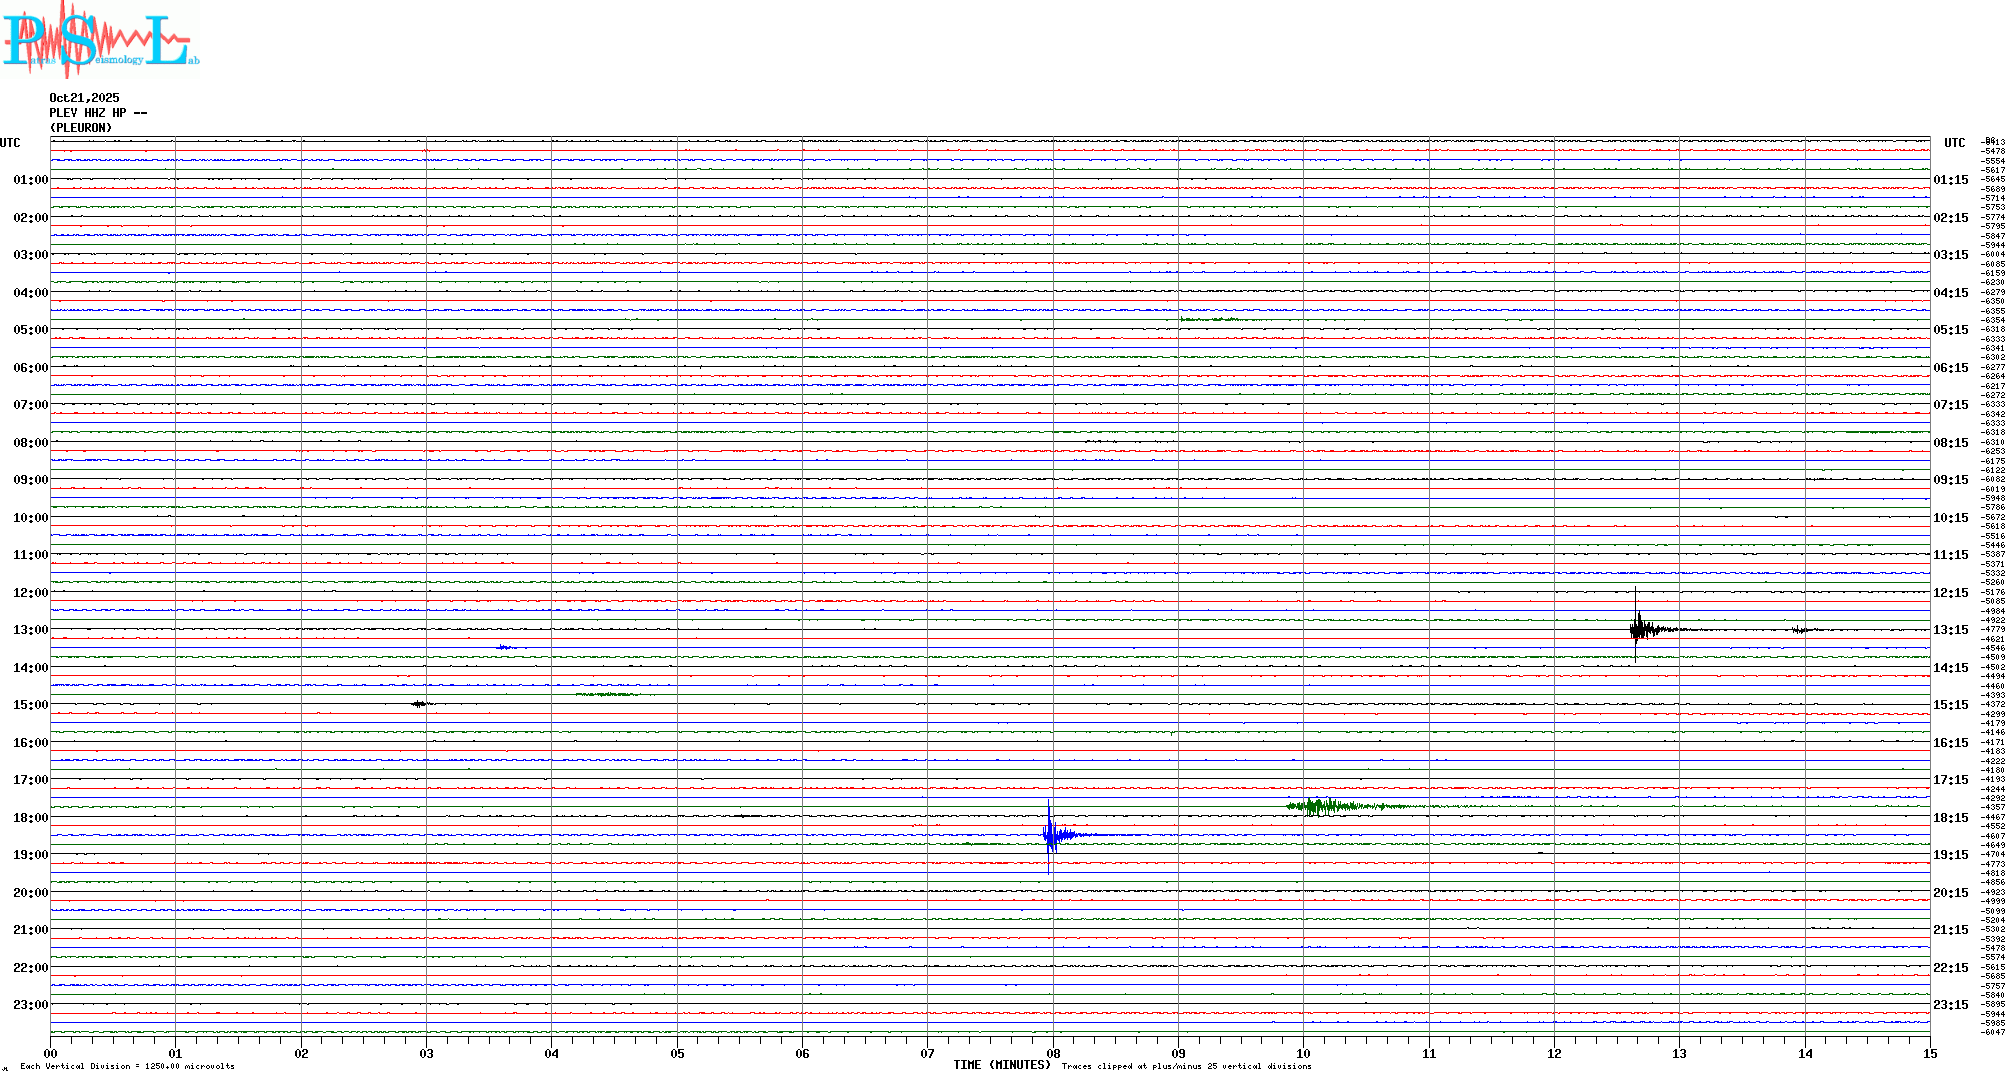Click the traces clipped footnote text

click(1186, 1066)
